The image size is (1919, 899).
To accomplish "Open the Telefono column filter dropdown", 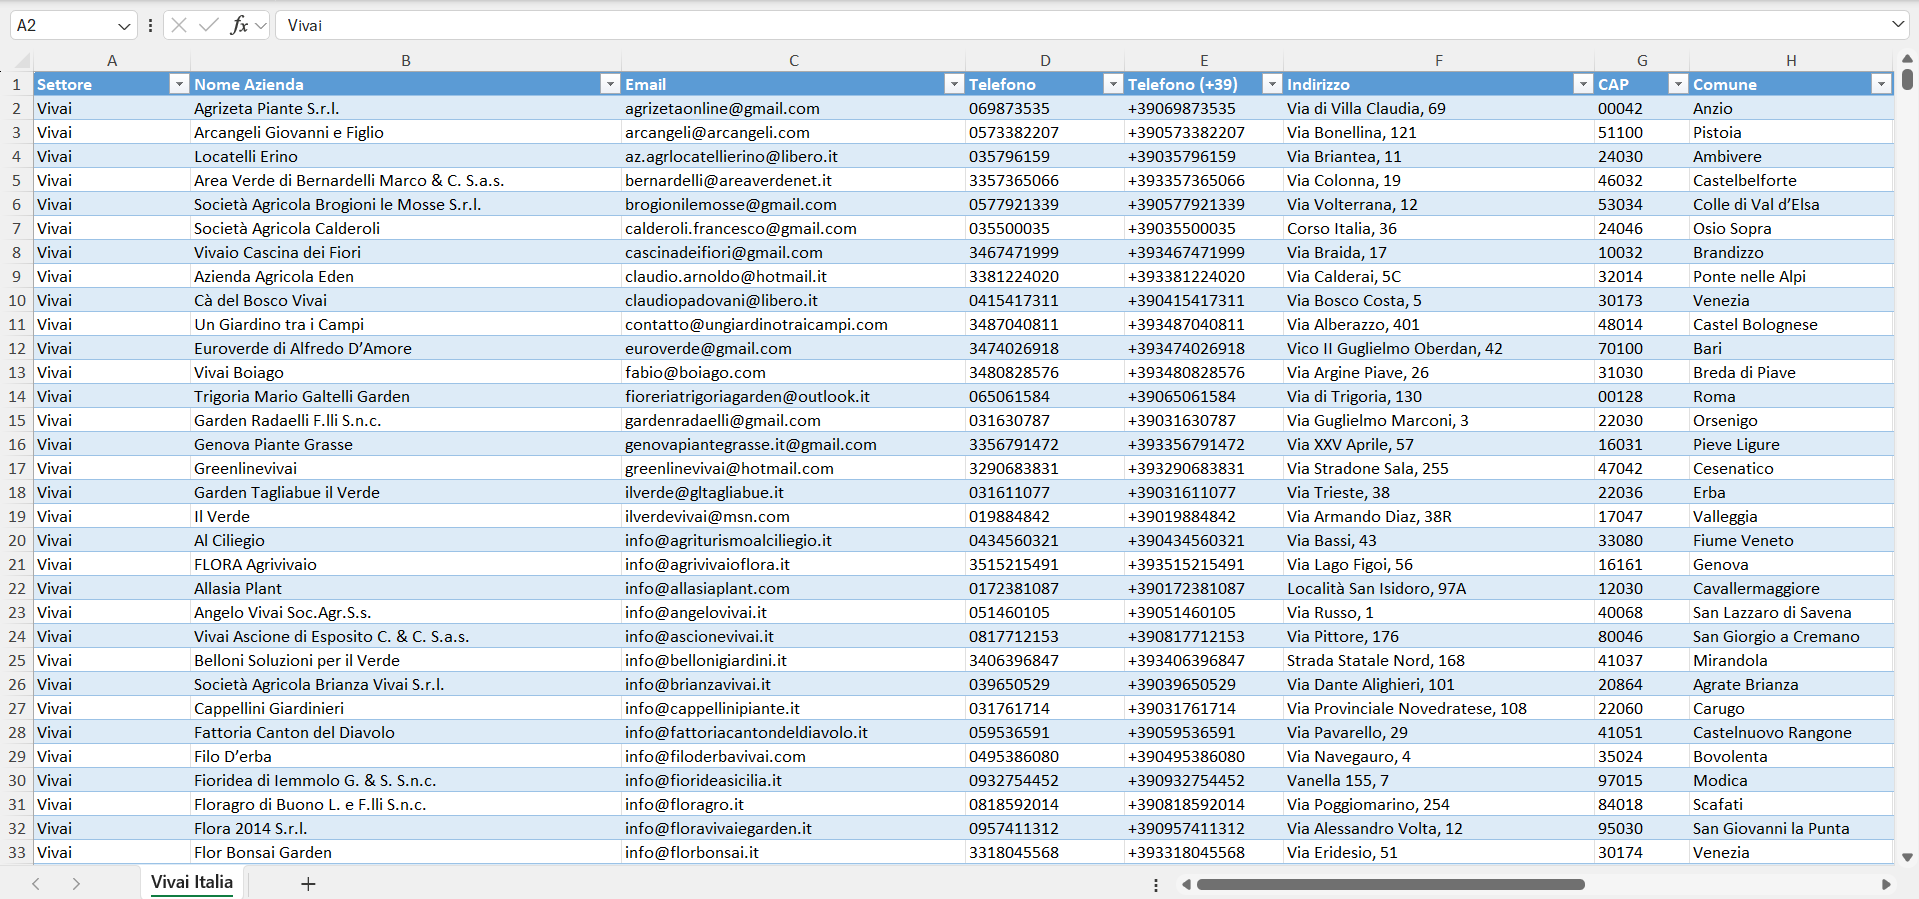I will point(1113,84).
